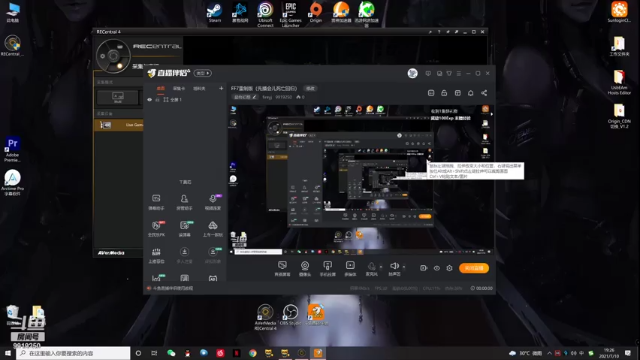Toggle lock icon of the full-screen source
The image size is (640, 360).
point(158,100)
